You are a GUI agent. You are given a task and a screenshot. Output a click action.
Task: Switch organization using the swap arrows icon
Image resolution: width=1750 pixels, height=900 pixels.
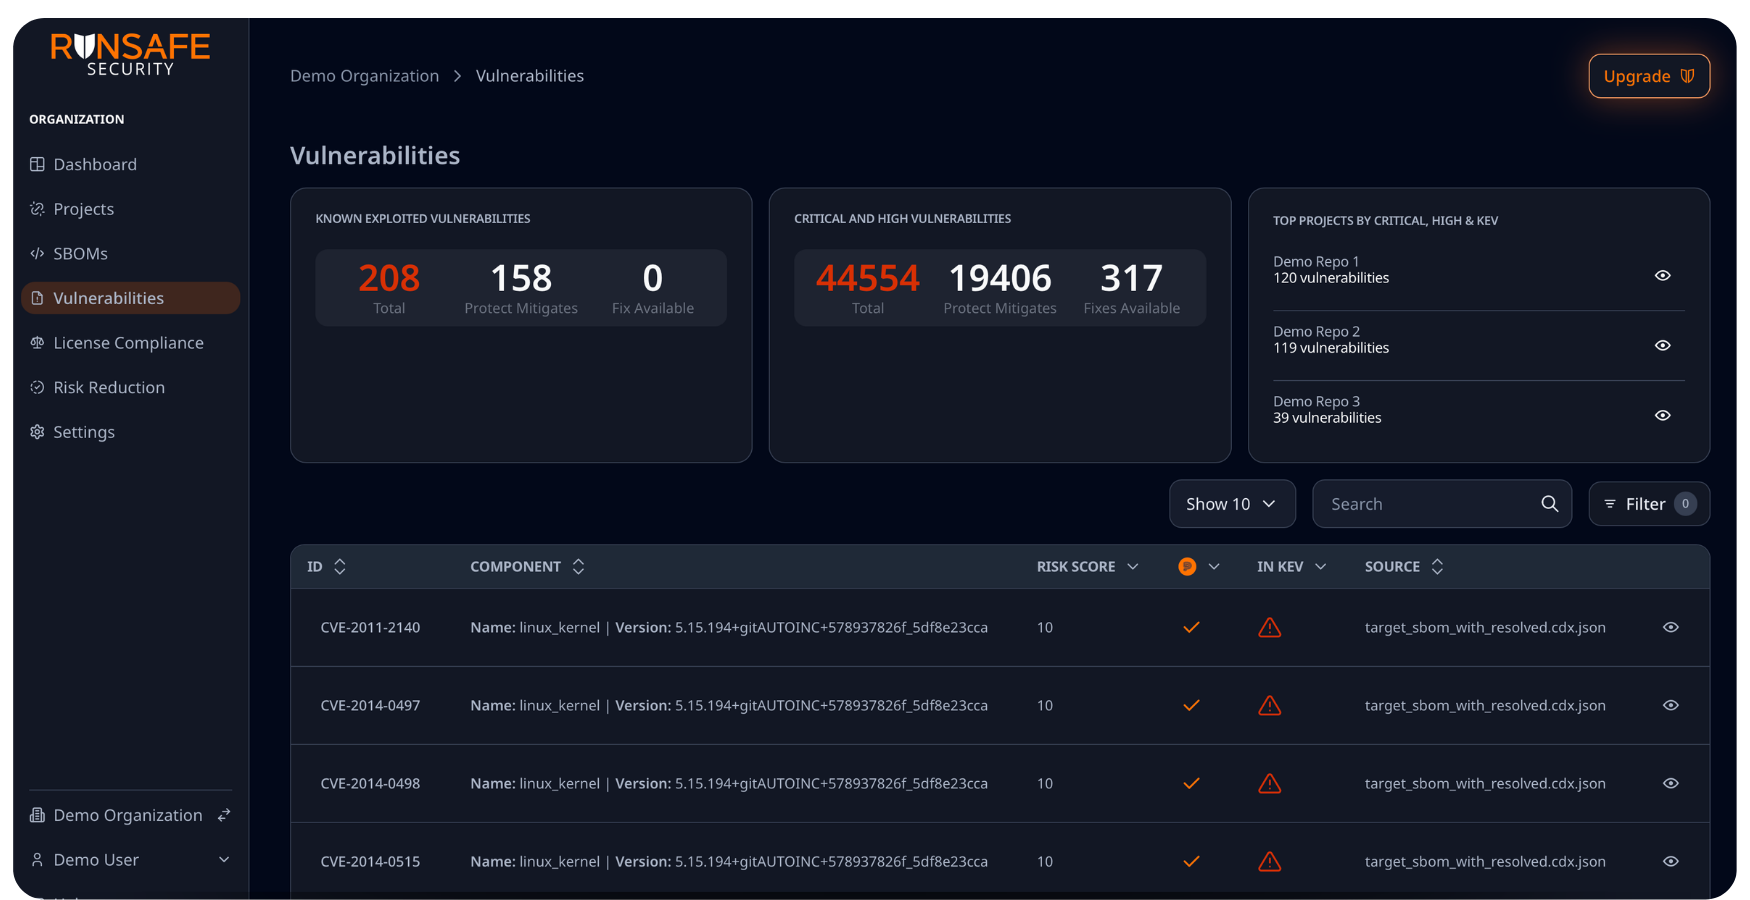[224, 815]
